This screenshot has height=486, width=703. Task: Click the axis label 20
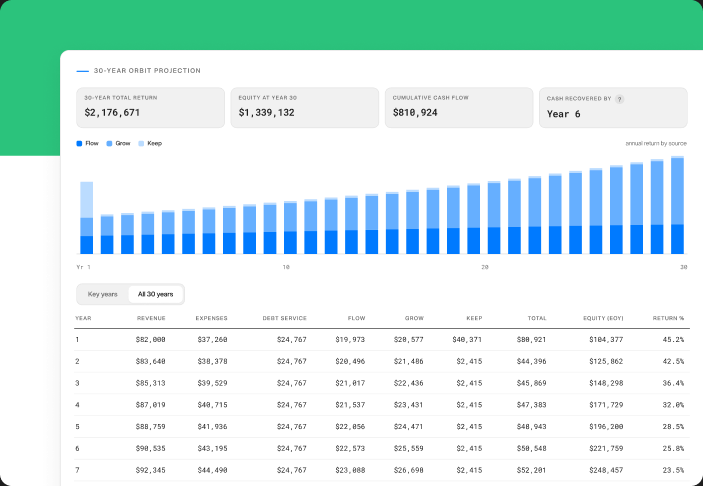[485, 267]
